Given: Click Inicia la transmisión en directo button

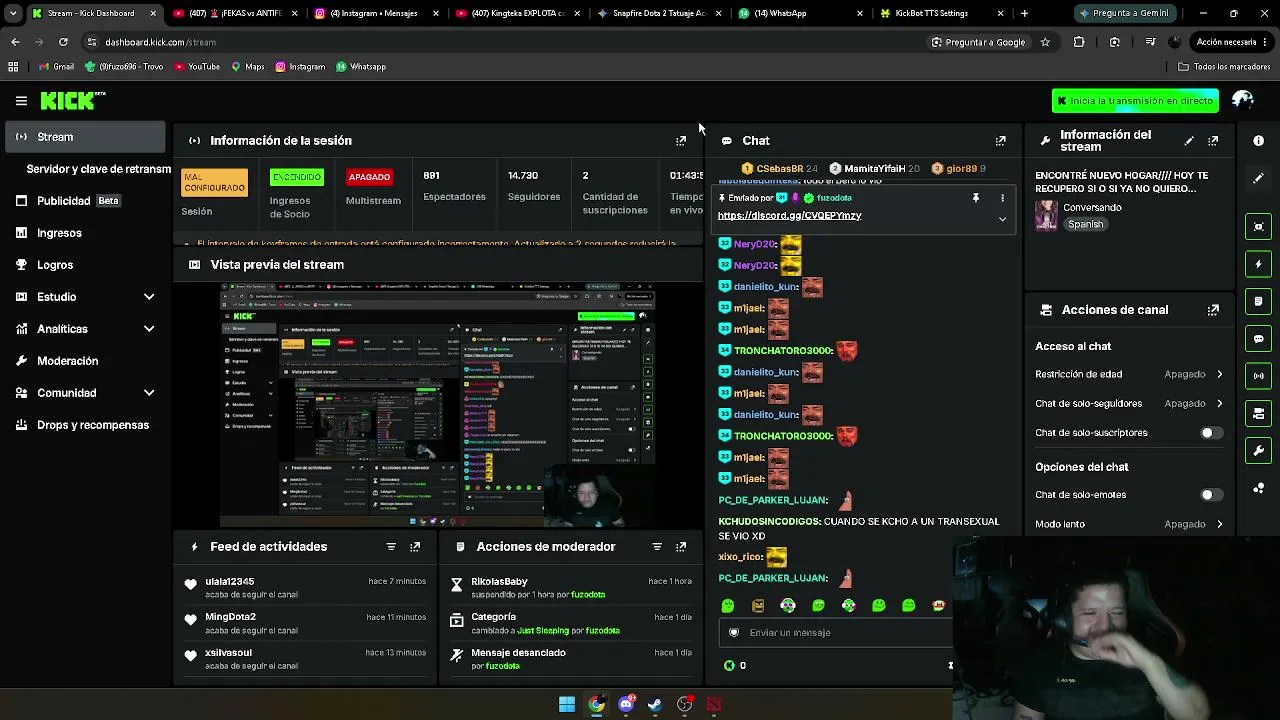Looking at the screenshot, I should pos(1135,100).
